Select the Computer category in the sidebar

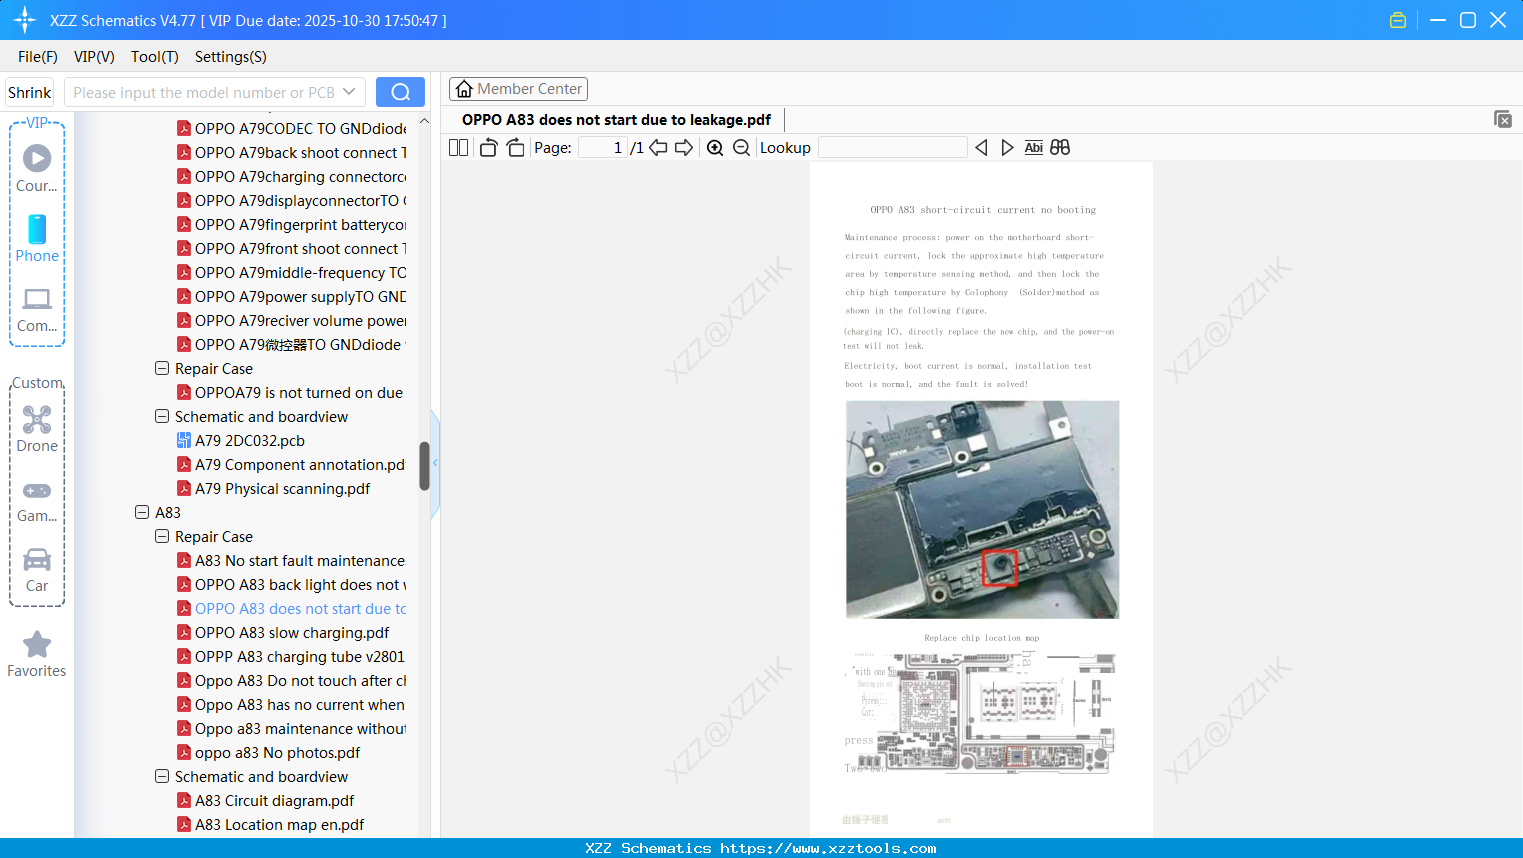[x=37, y=309]
